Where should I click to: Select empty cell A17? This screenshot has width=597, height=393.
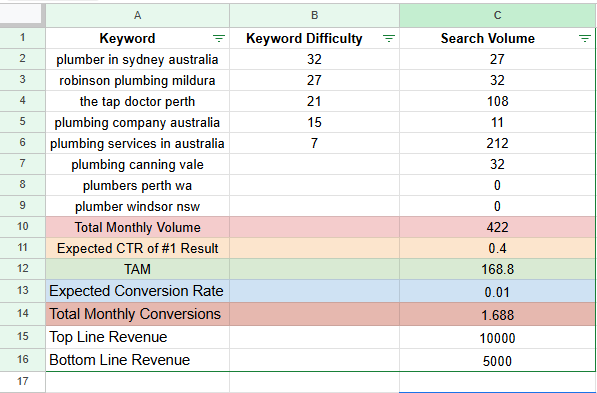click(x=137, y=382)
